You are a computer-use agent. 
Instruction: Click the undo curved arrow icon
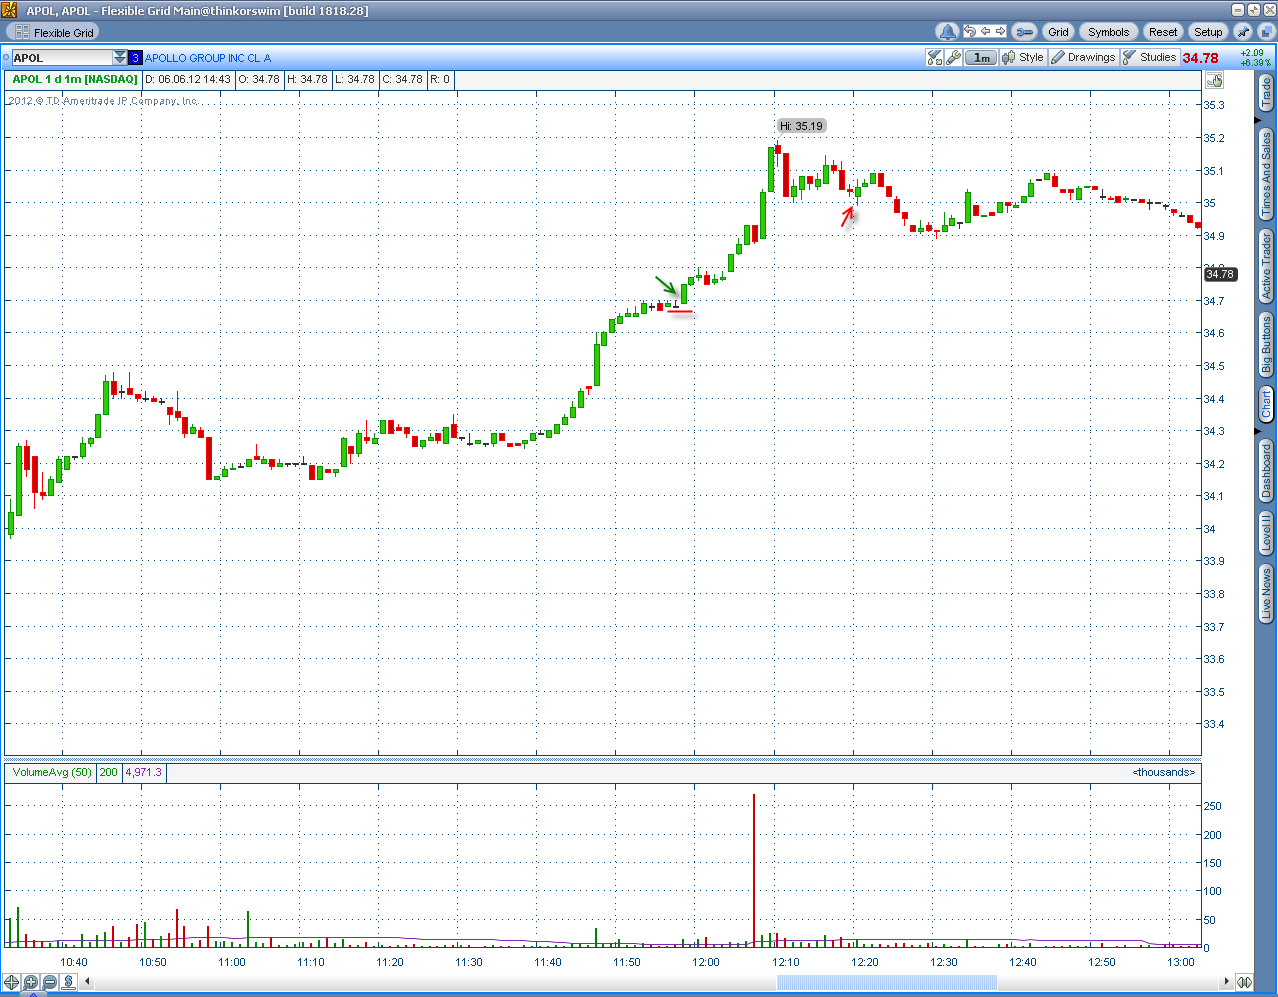point(970,32)
